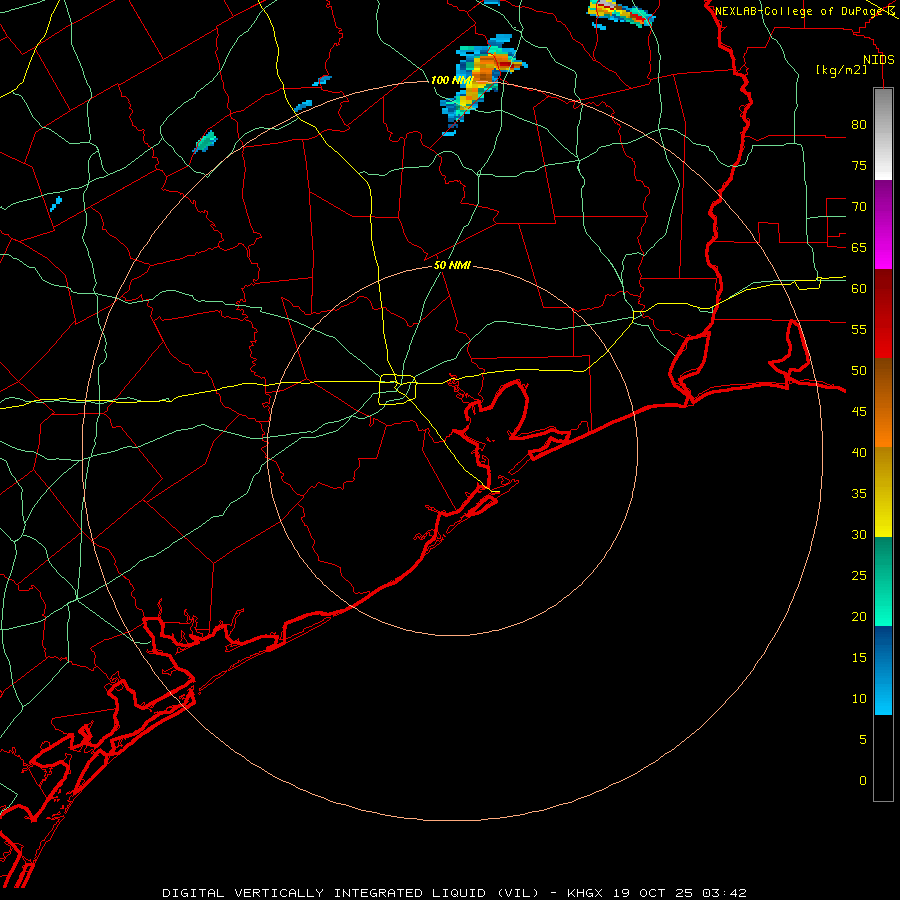Click the [kg/m2] units label

(x=841, y=70)
